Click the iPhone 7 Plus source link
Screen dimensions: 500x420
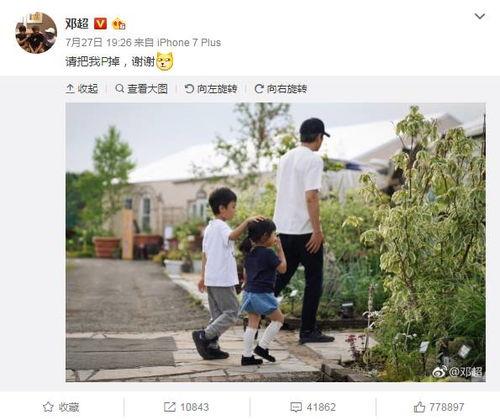(x=189, y=43)
